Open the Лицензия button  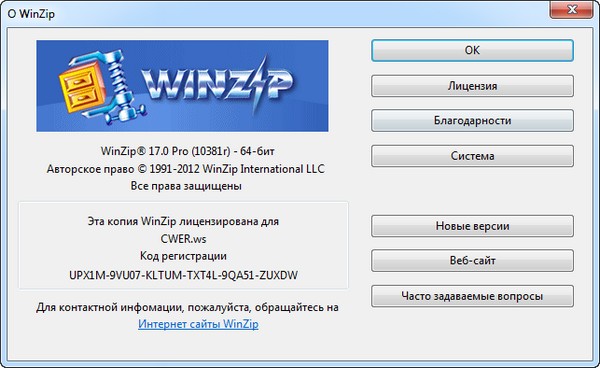472,86
